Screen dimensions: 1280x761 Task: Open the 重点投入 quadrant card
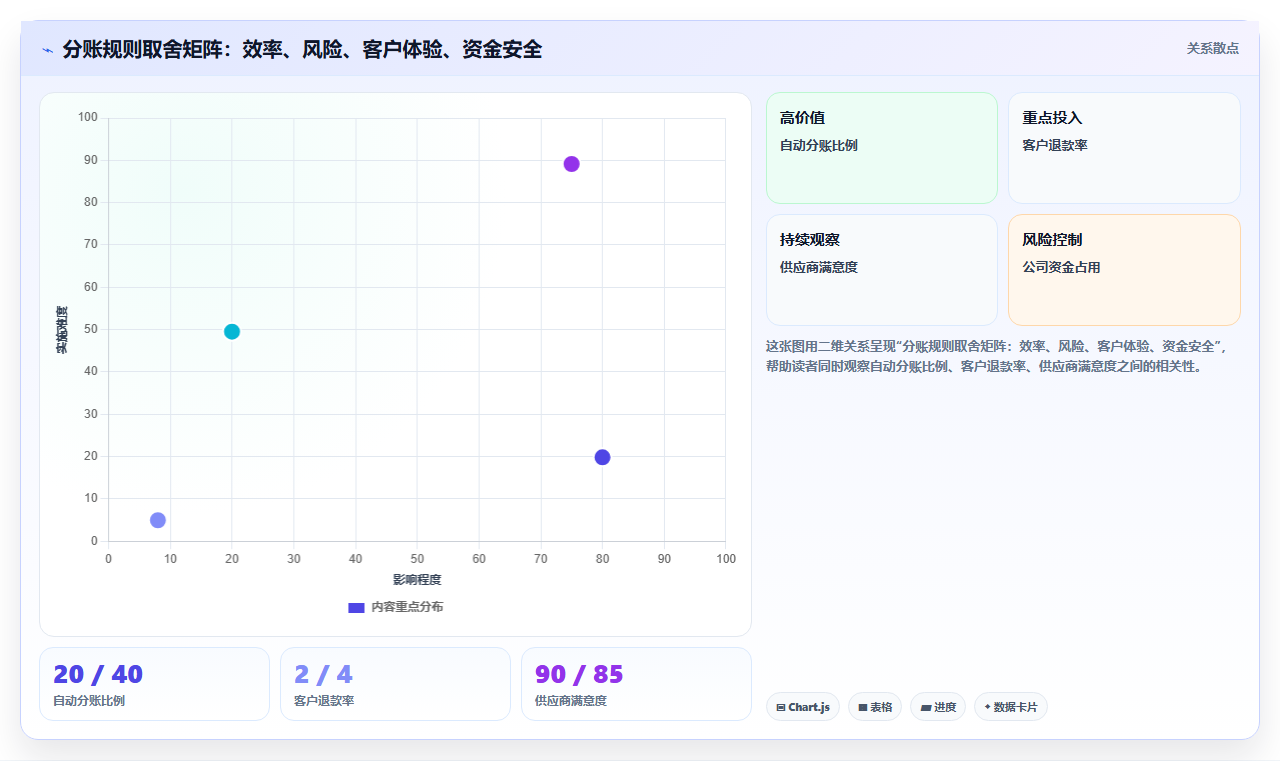click(1124, 148)
